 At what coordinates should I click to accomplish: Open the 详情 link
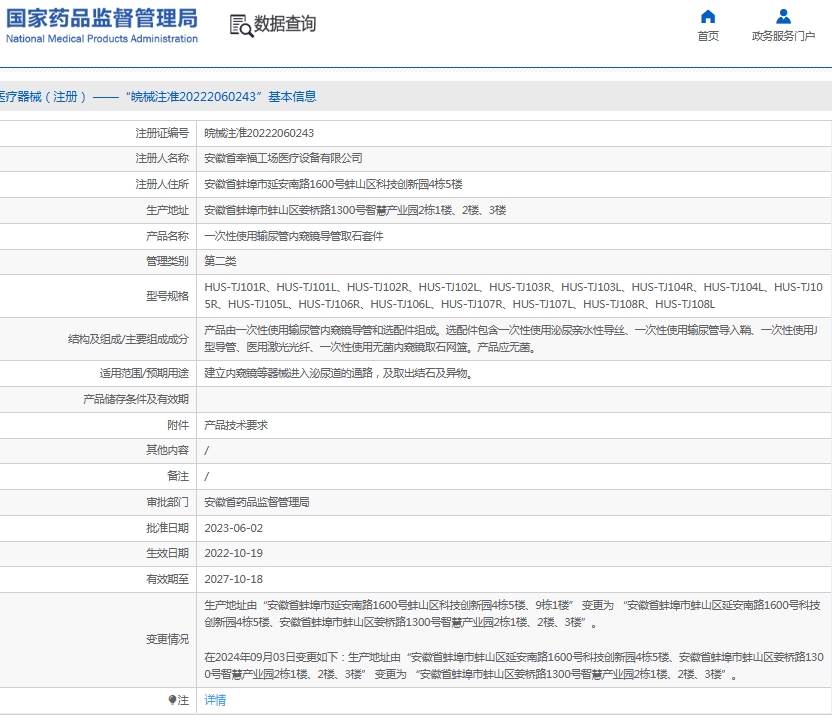(215, 700)
